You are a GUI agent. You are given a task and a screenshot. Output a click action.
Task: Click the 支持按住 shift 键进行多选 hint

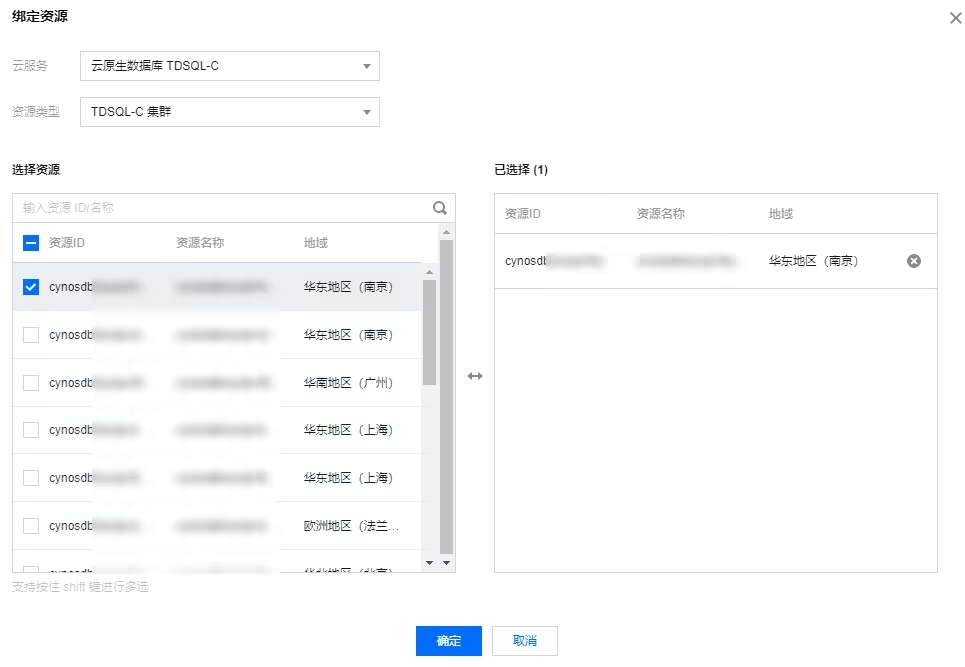(x=81, y=587)
